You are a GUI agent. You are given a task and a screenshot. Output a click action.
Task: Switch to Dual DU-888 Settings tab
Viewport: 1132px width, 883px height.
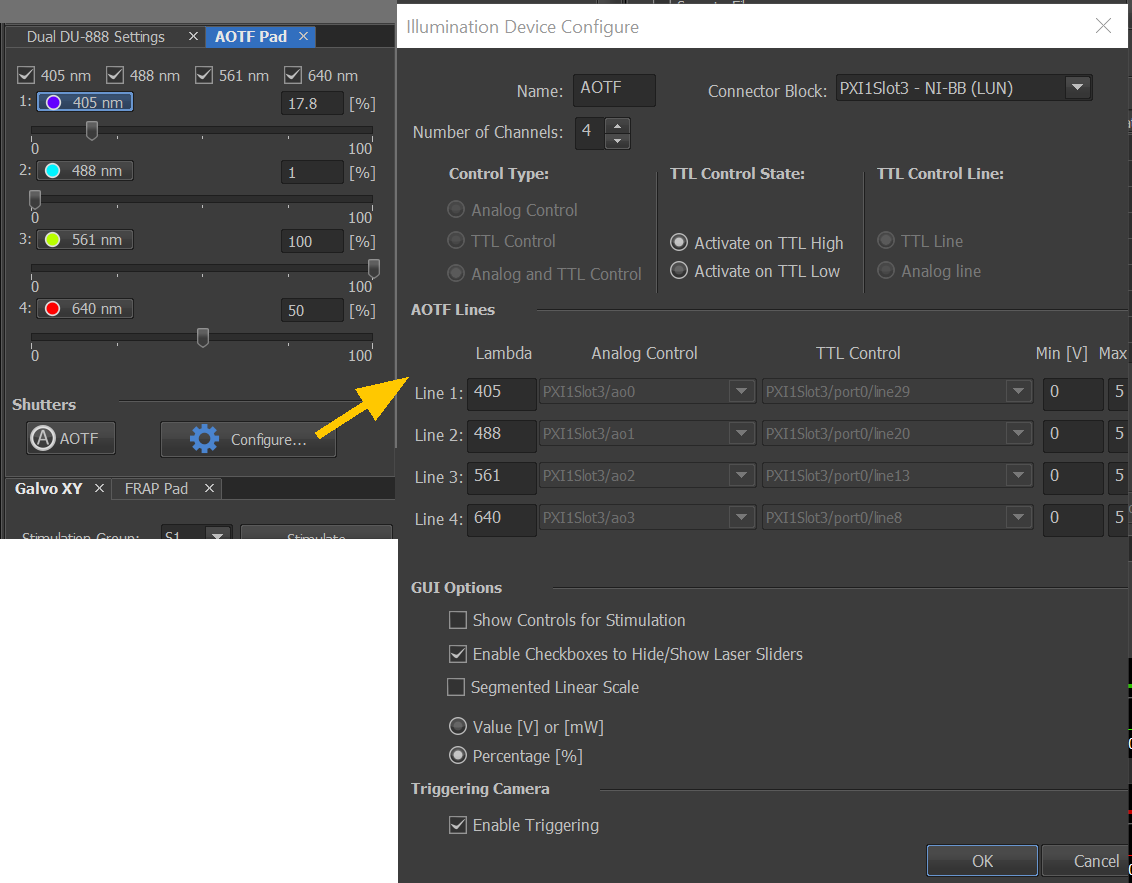pyautogui.click(x=96, y=37)
